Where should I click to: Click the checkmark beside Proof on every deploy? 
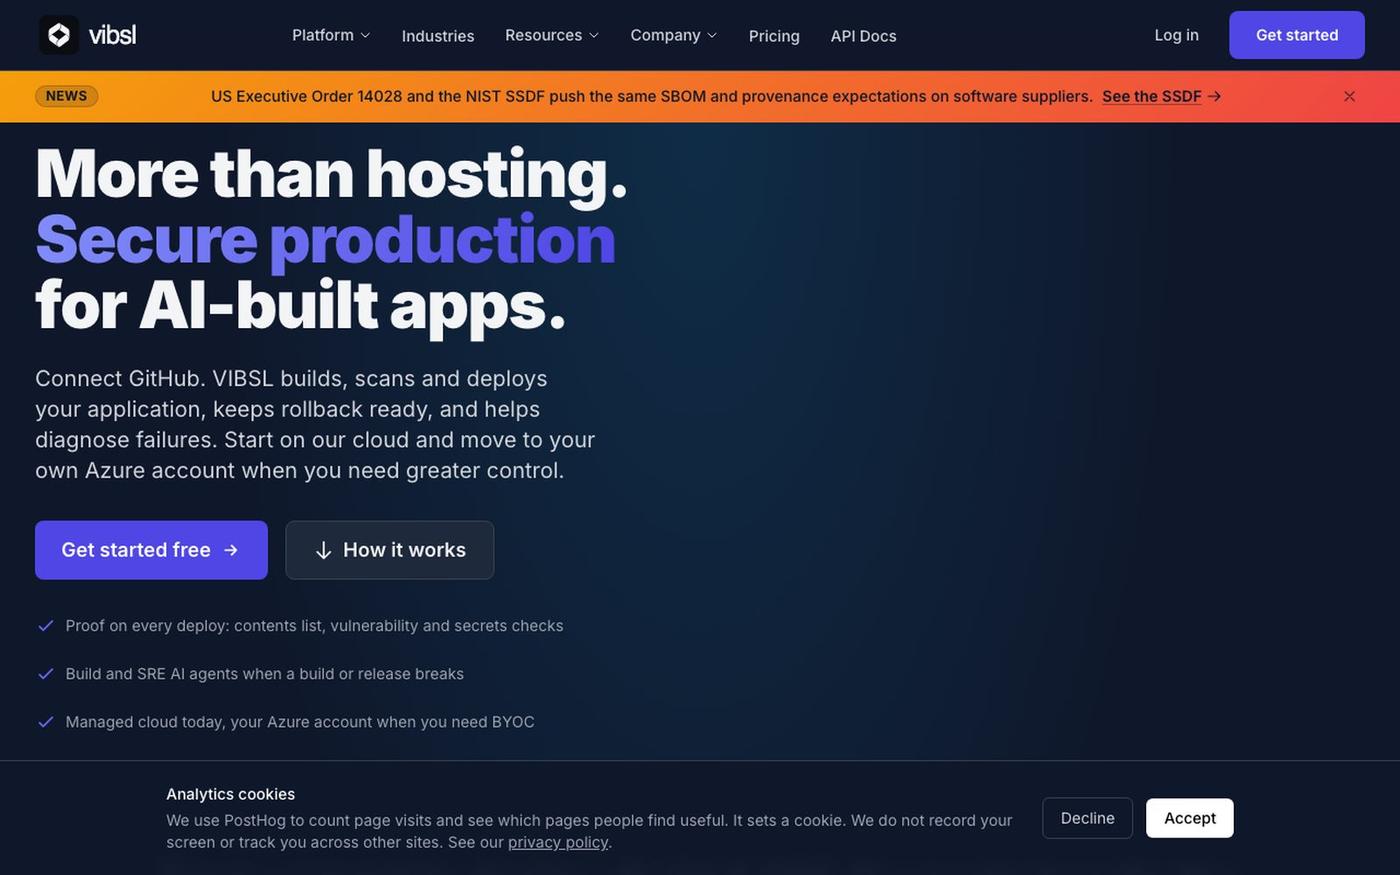[46, 626]
